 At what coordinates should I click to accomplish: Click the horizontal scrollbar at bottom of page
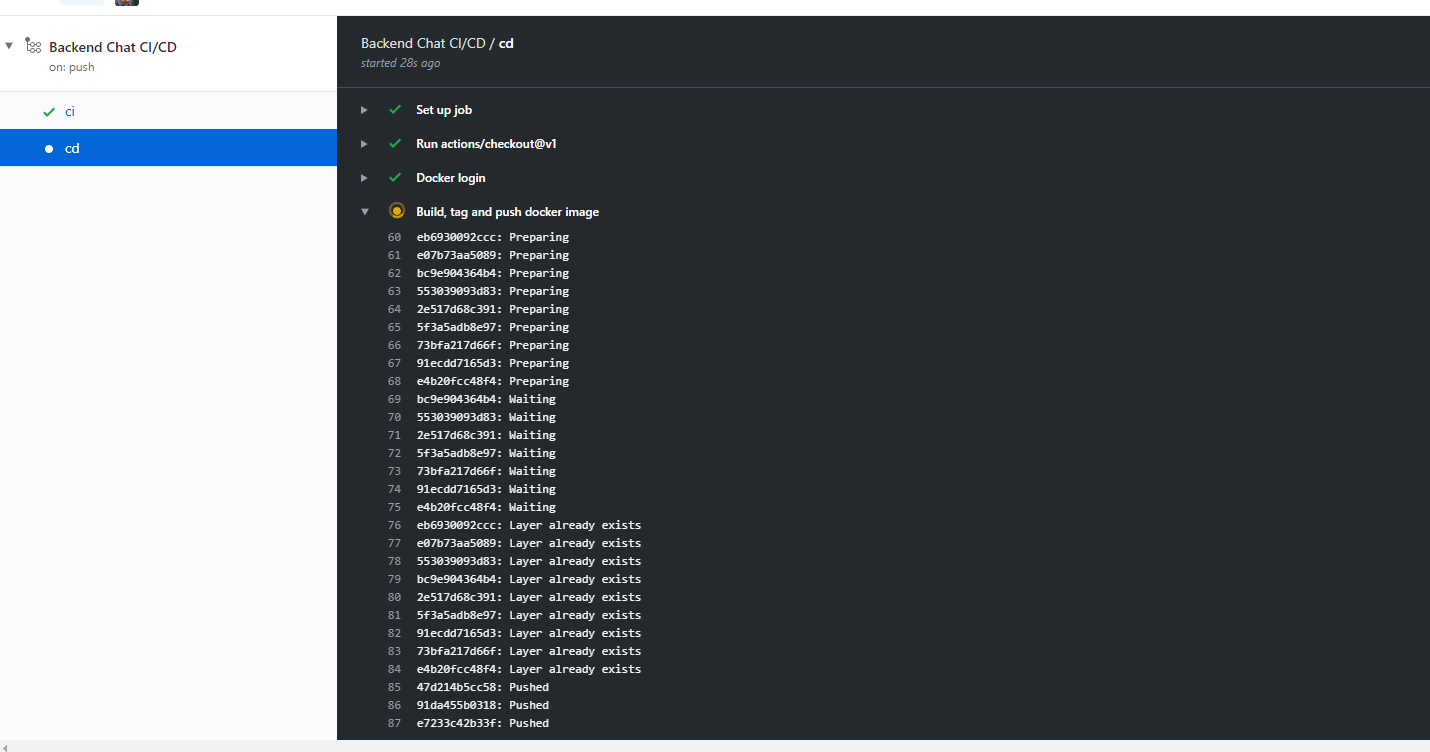pyautogui.click(x=715, y=746)
